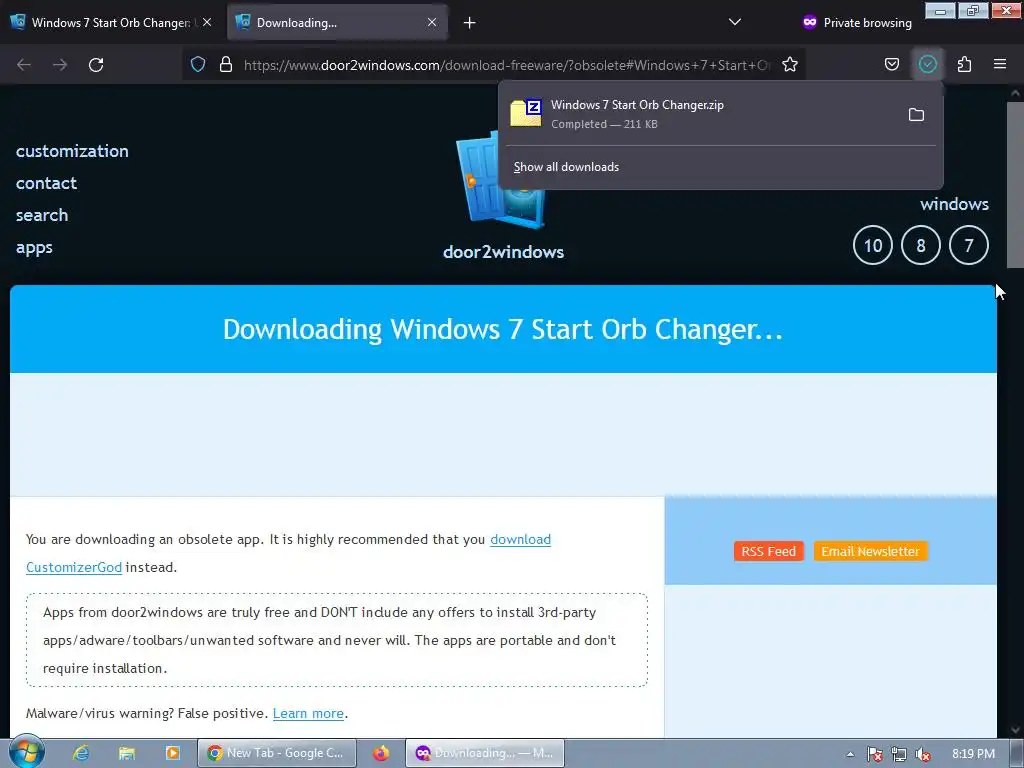Viewport: 1024px width, 768px height.
Task: Select the Downloading... private Firefox taskbar item
Action: click(485, 753)
